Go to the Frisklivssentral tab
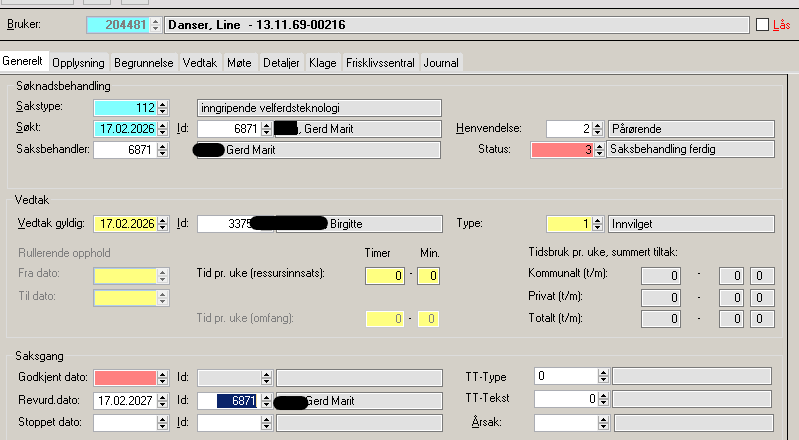The height and width of the screenshot is (440, 799). 381,62
